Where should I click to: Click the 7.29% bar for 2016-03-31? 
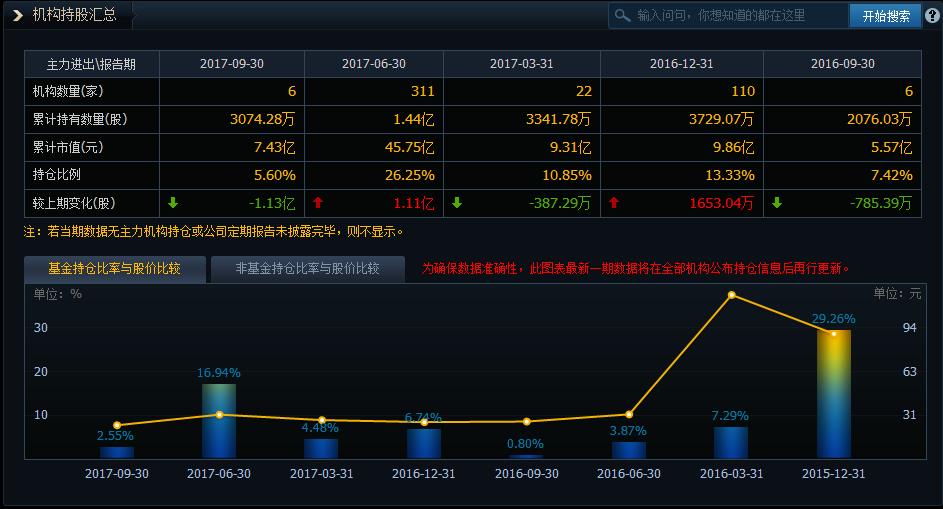click(x=731, y=443)
